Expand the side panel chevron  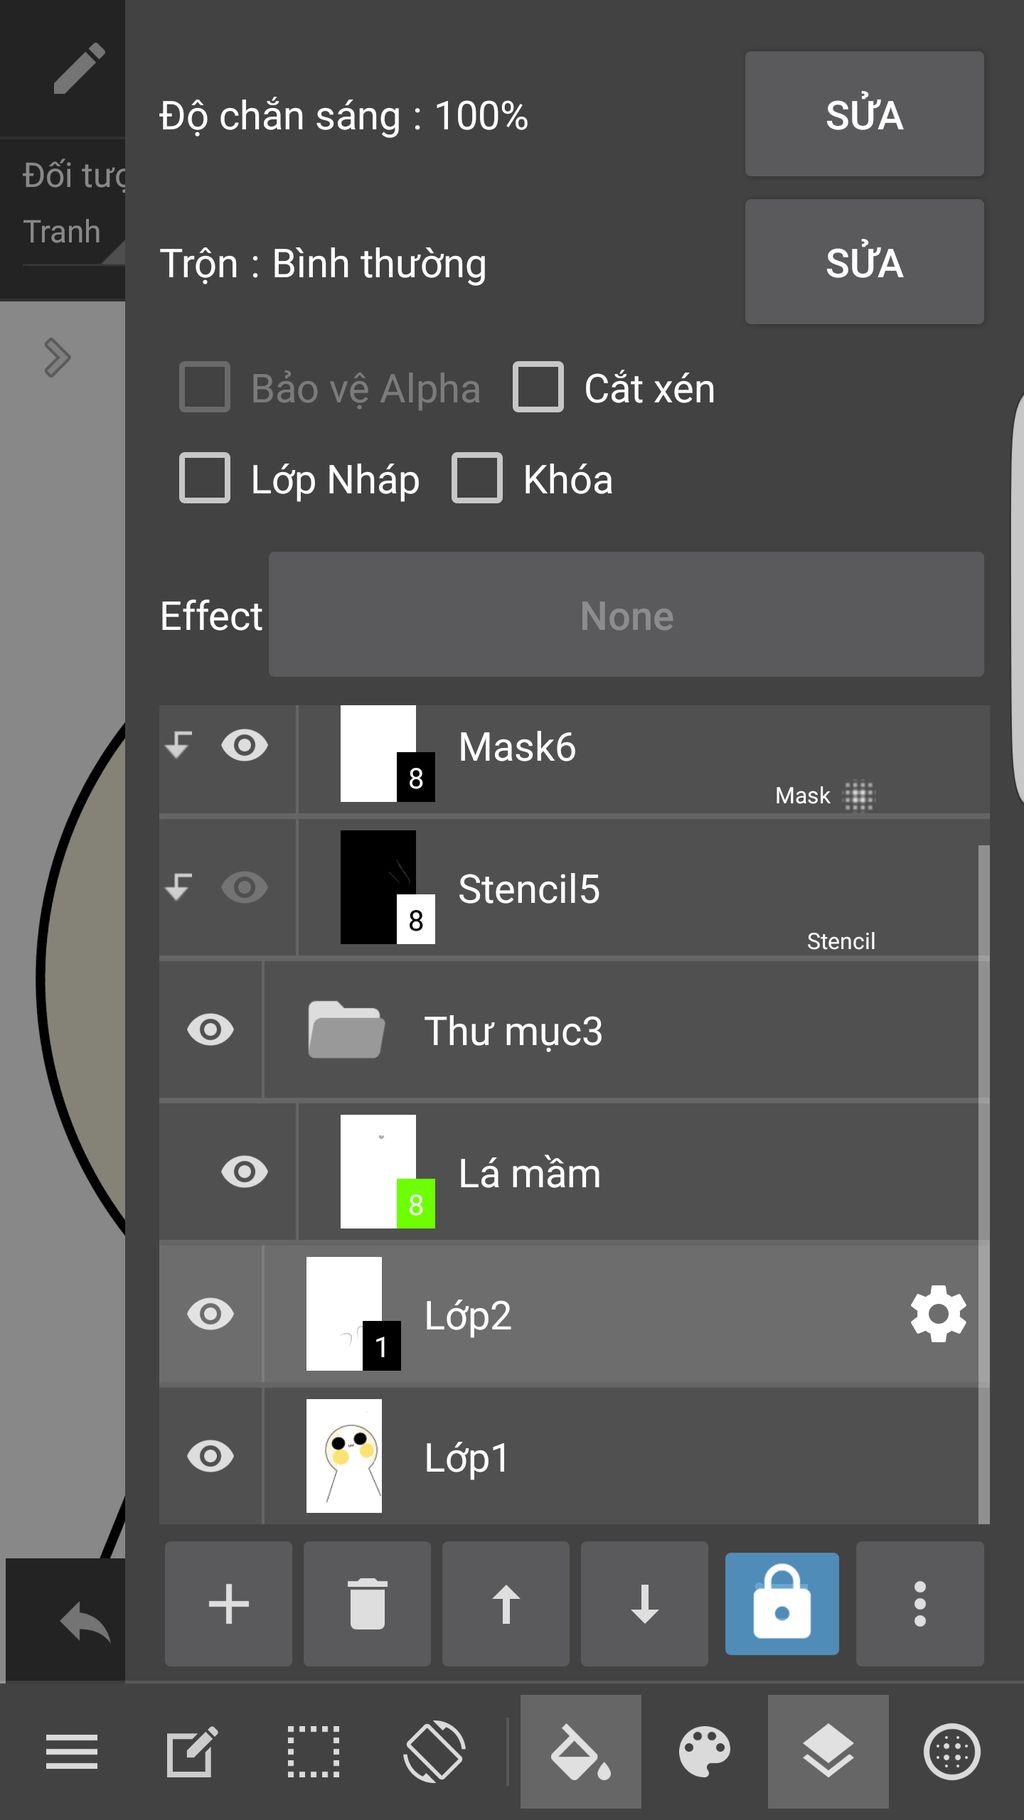tap(57, 357)
